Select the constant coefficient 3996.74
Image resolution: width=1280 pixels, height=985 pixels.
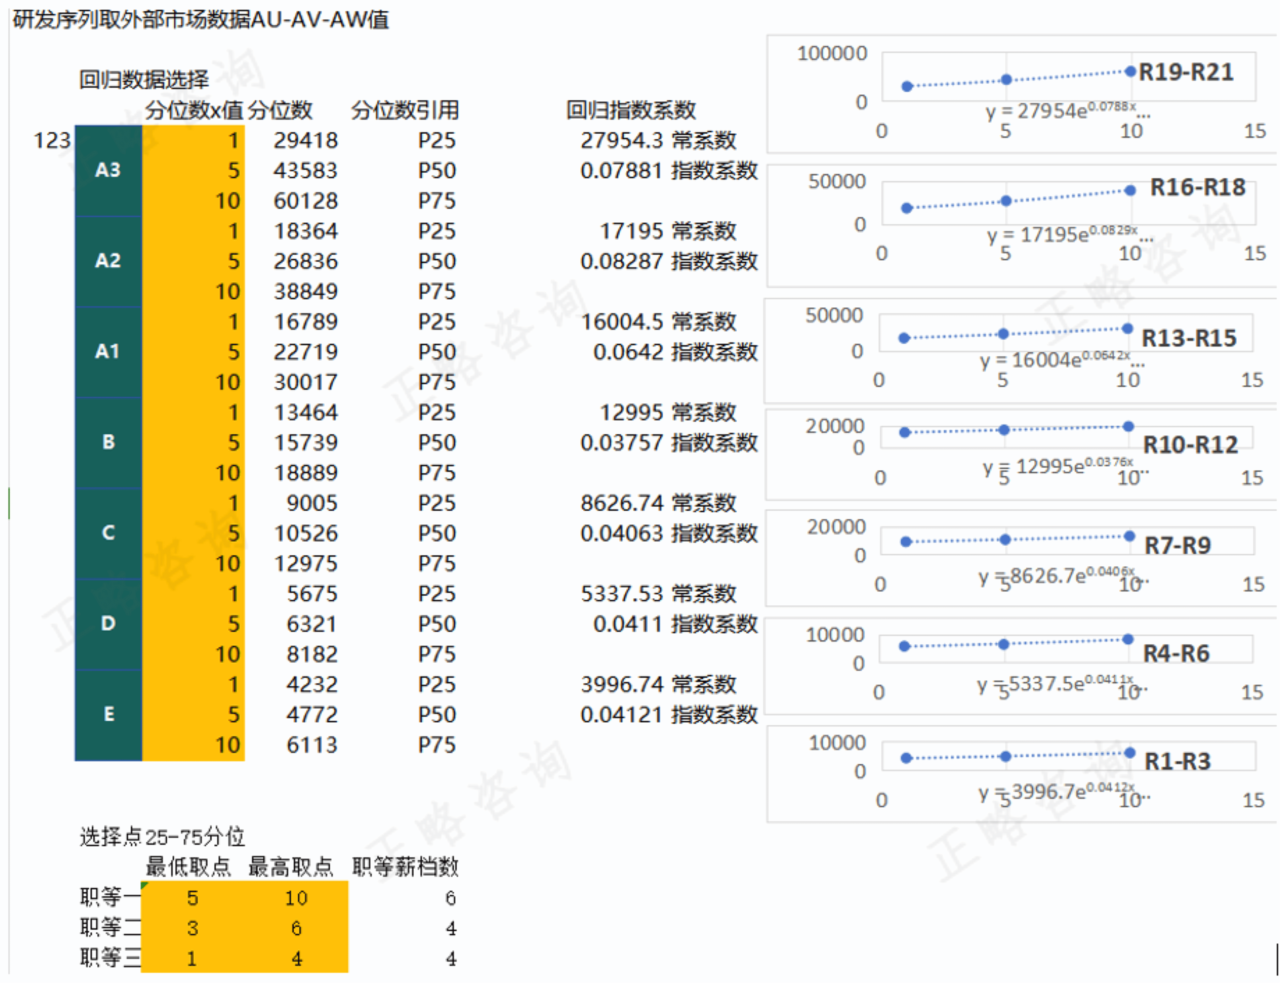pos(622,684)
